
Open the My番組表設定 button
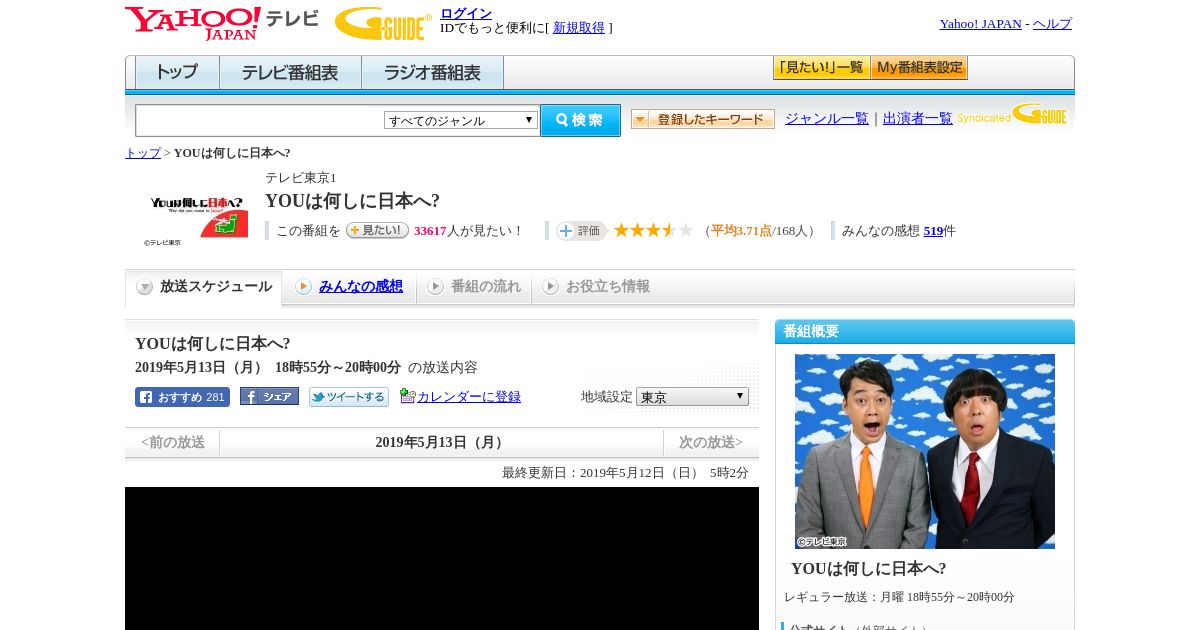919,68
